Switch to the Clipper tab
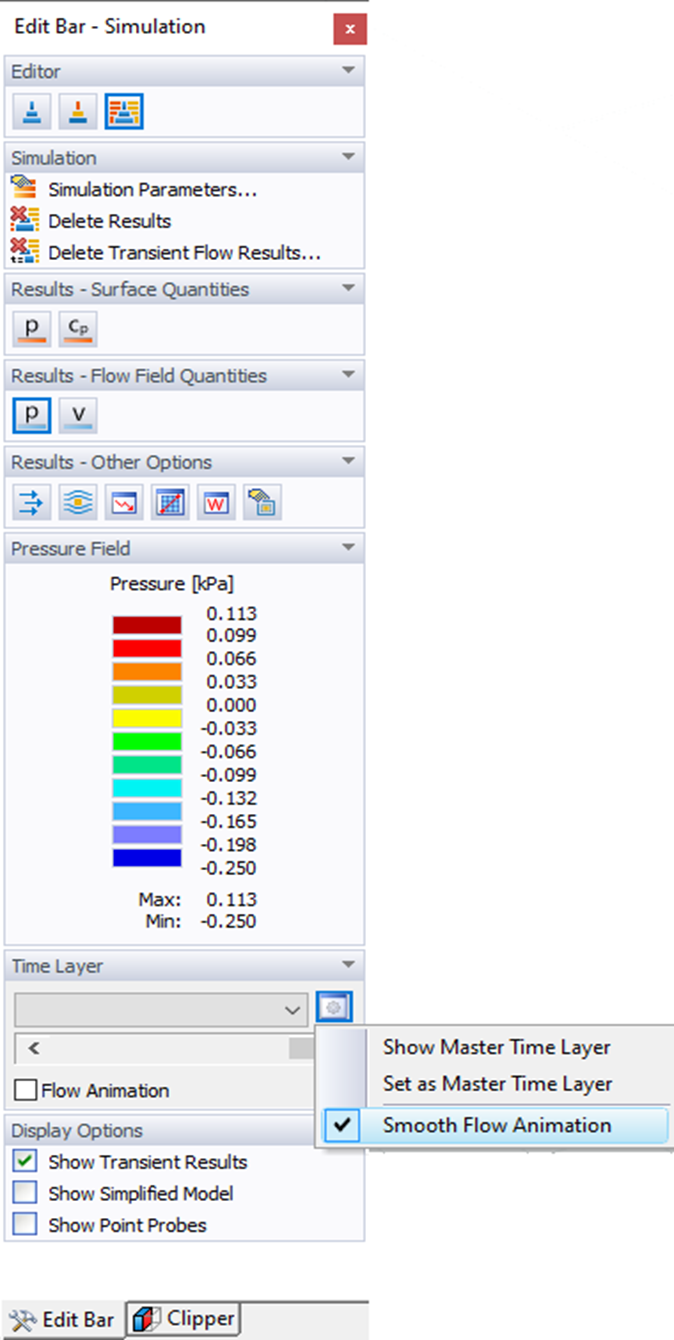Image resolution: width=674 pixels, height=1340 pixels. 183,1318
